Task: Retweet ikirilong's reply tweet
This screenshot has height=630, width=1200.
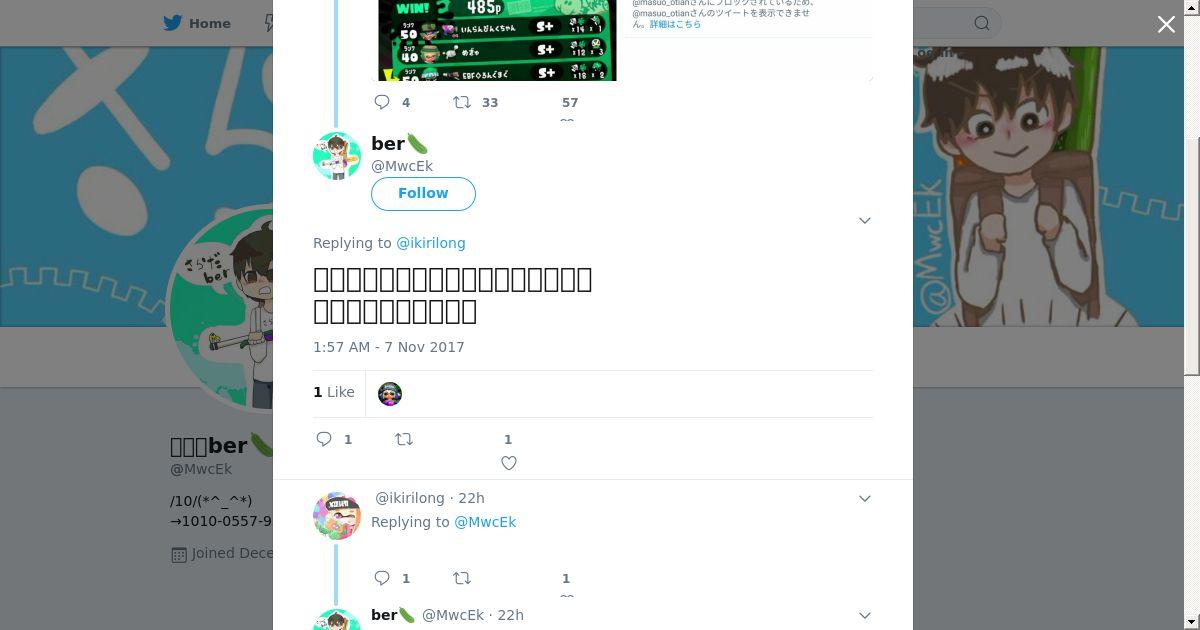Action: 462,578
